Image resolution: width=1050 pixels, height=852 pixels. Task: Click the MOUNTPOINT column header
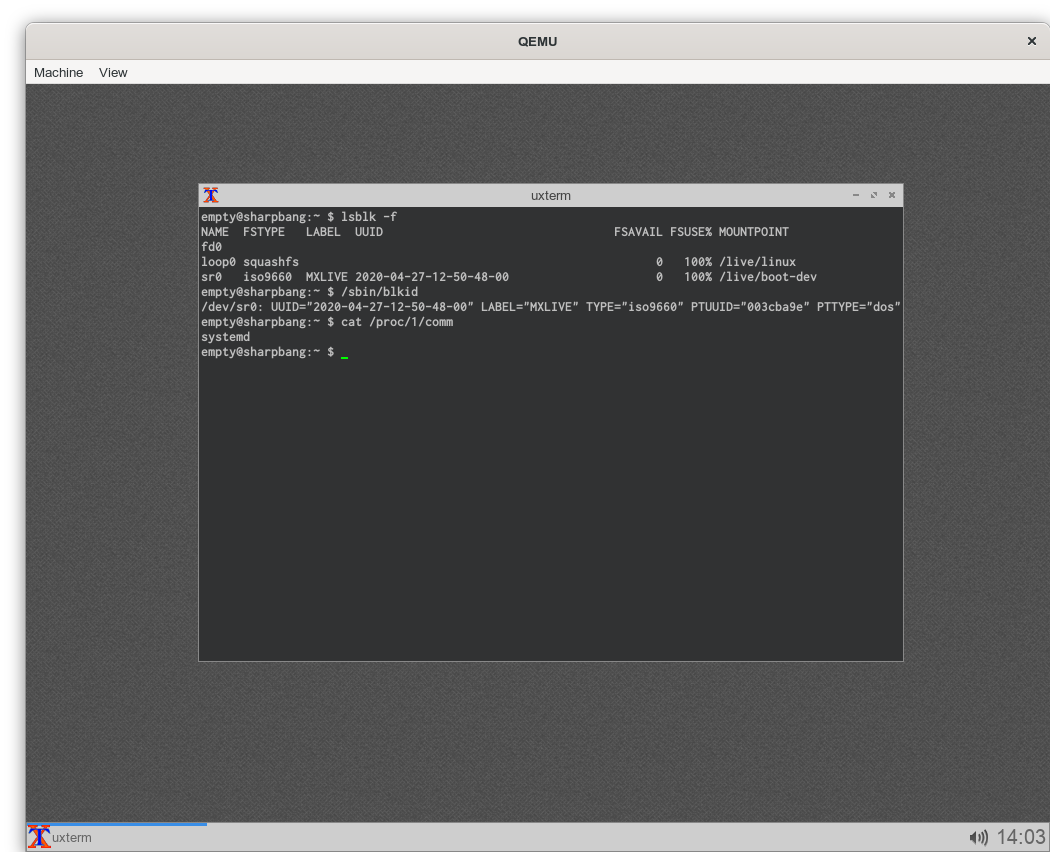(x=753, y=232)
